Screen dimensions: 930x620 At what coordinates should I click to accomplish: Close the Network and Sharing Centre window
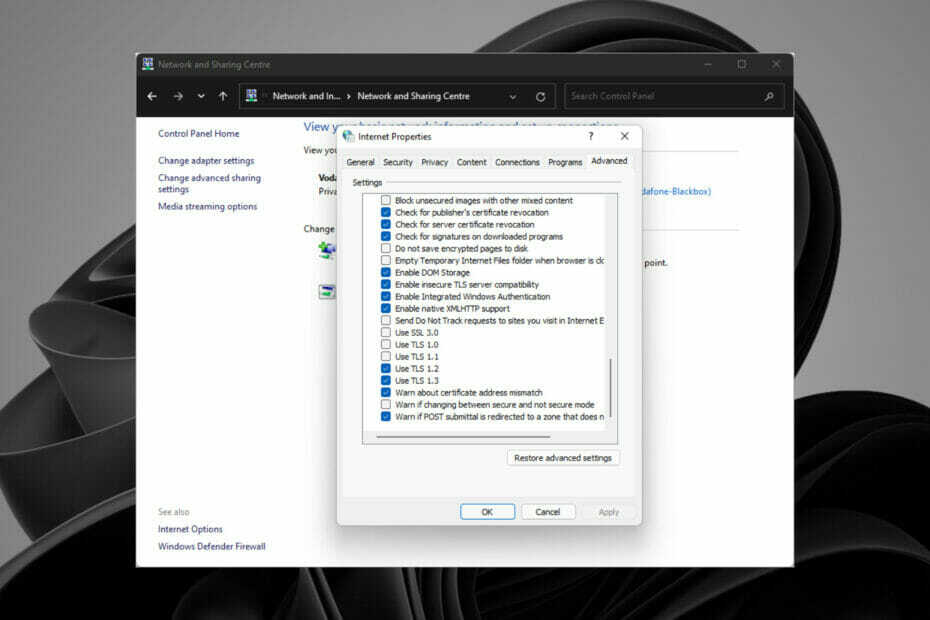coord(776,64)
